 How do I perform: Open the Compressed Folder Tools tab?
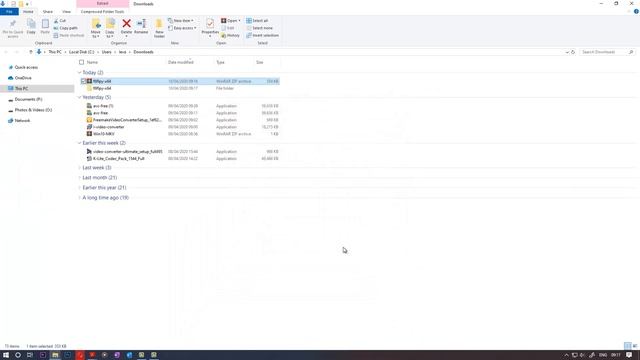coord(102,12)
